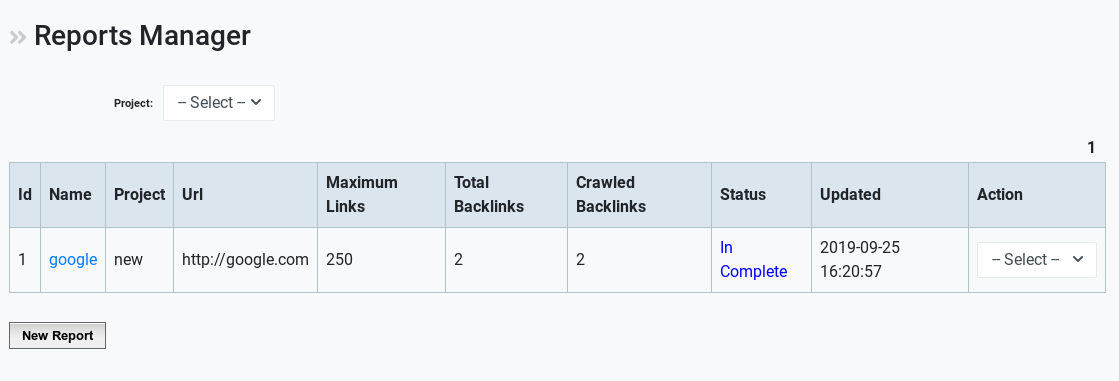Select page number 1 in pagination
The width and height of the screenshot is (1119, 381).
click(1091, 148)
